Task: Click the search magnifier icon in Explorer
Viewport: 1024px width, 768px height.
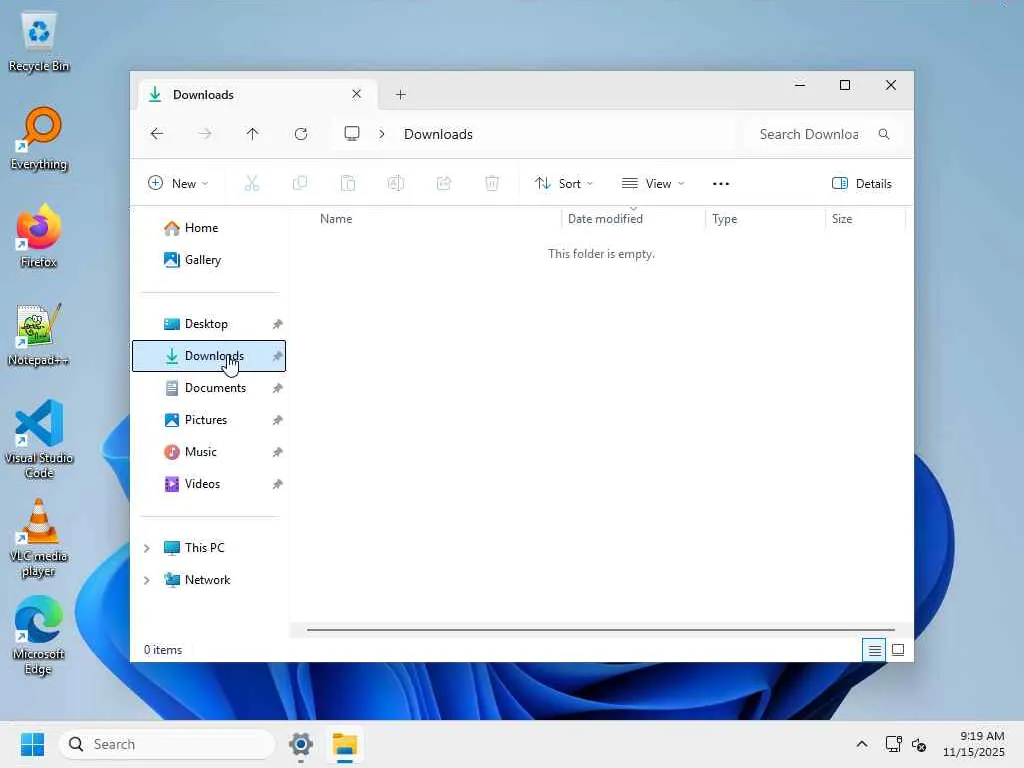Action: click(x=884, y=134)
